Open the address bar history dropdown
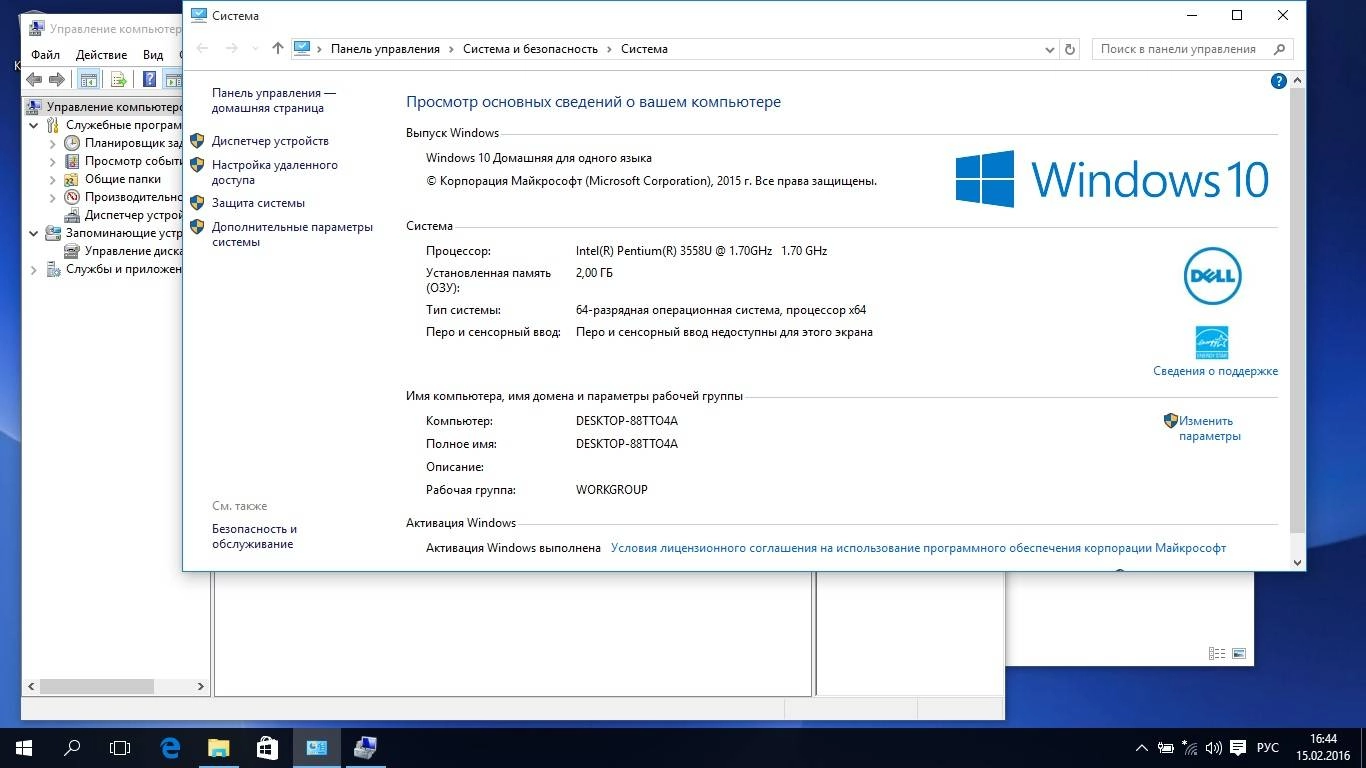 pos(1050,49)
